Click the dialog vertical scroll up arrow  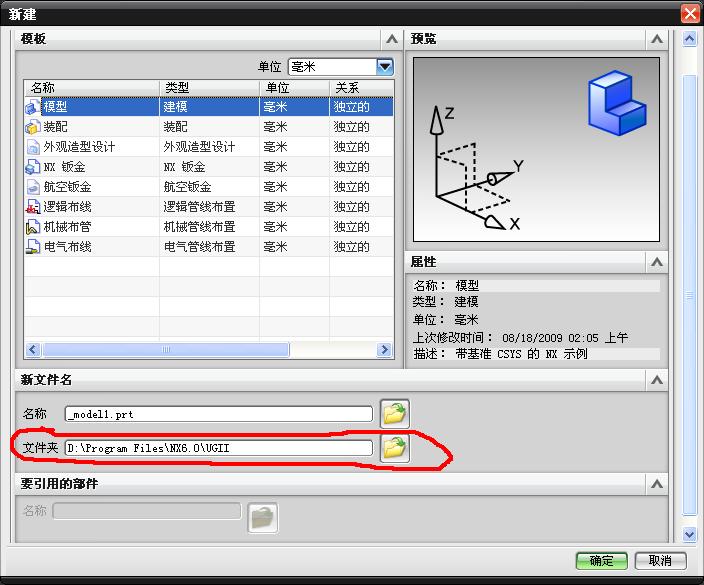[689, 39]
